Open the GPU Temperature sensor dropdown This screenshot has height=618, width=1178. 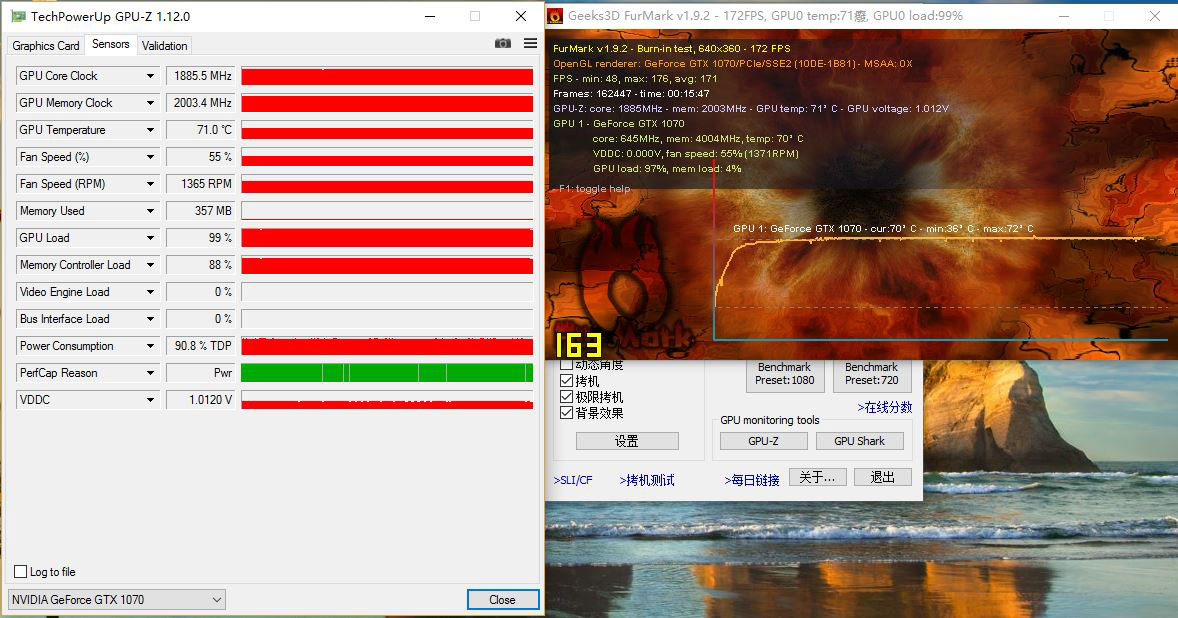pyautogui.click(x=150, y=130)
